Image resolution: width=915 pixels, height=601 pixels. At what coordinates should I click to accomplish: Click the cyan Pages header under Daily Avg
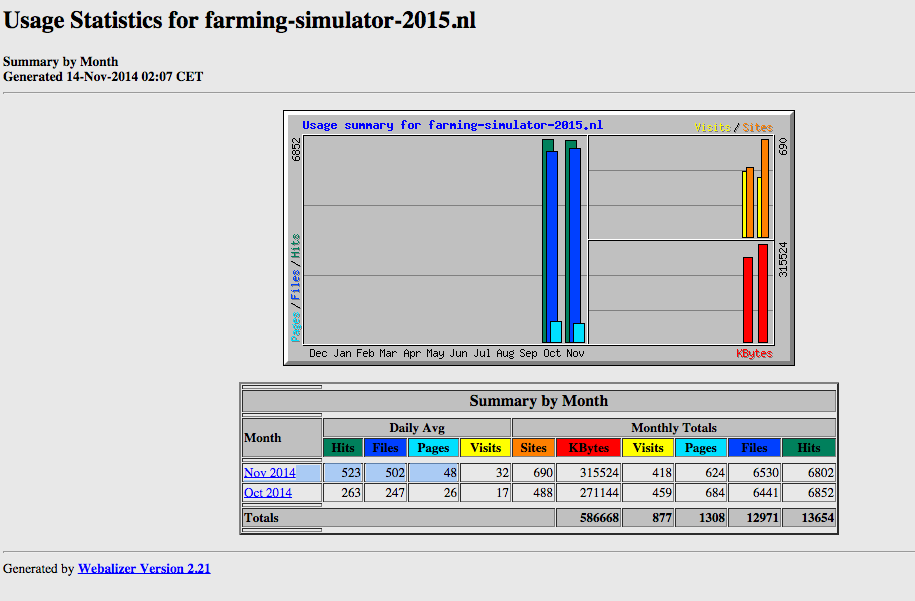(433, 448)
